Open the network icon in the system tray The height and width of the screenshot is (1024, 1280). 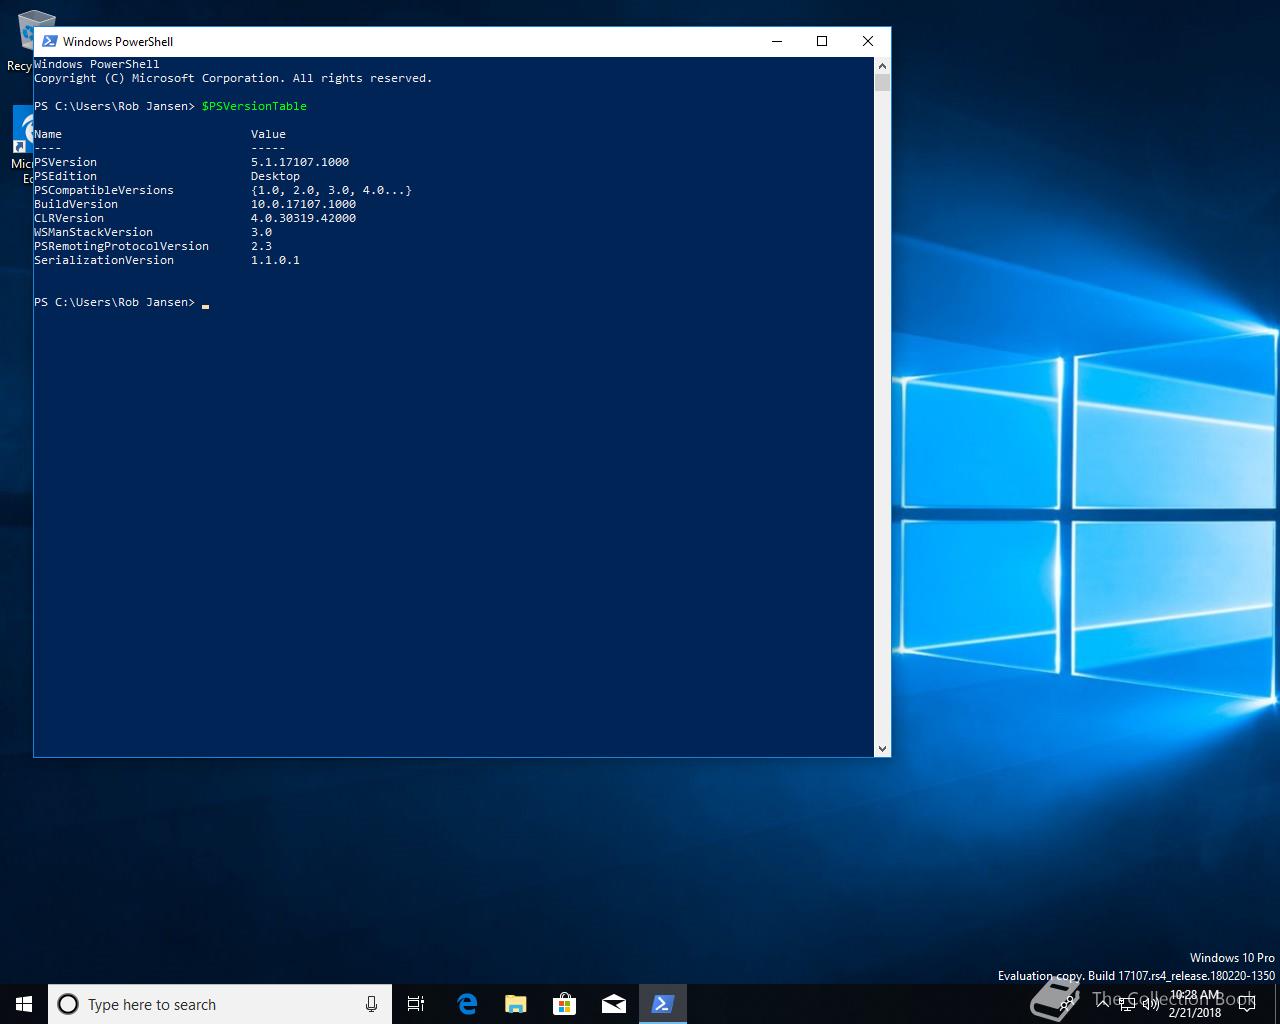pos(1127,1004)
